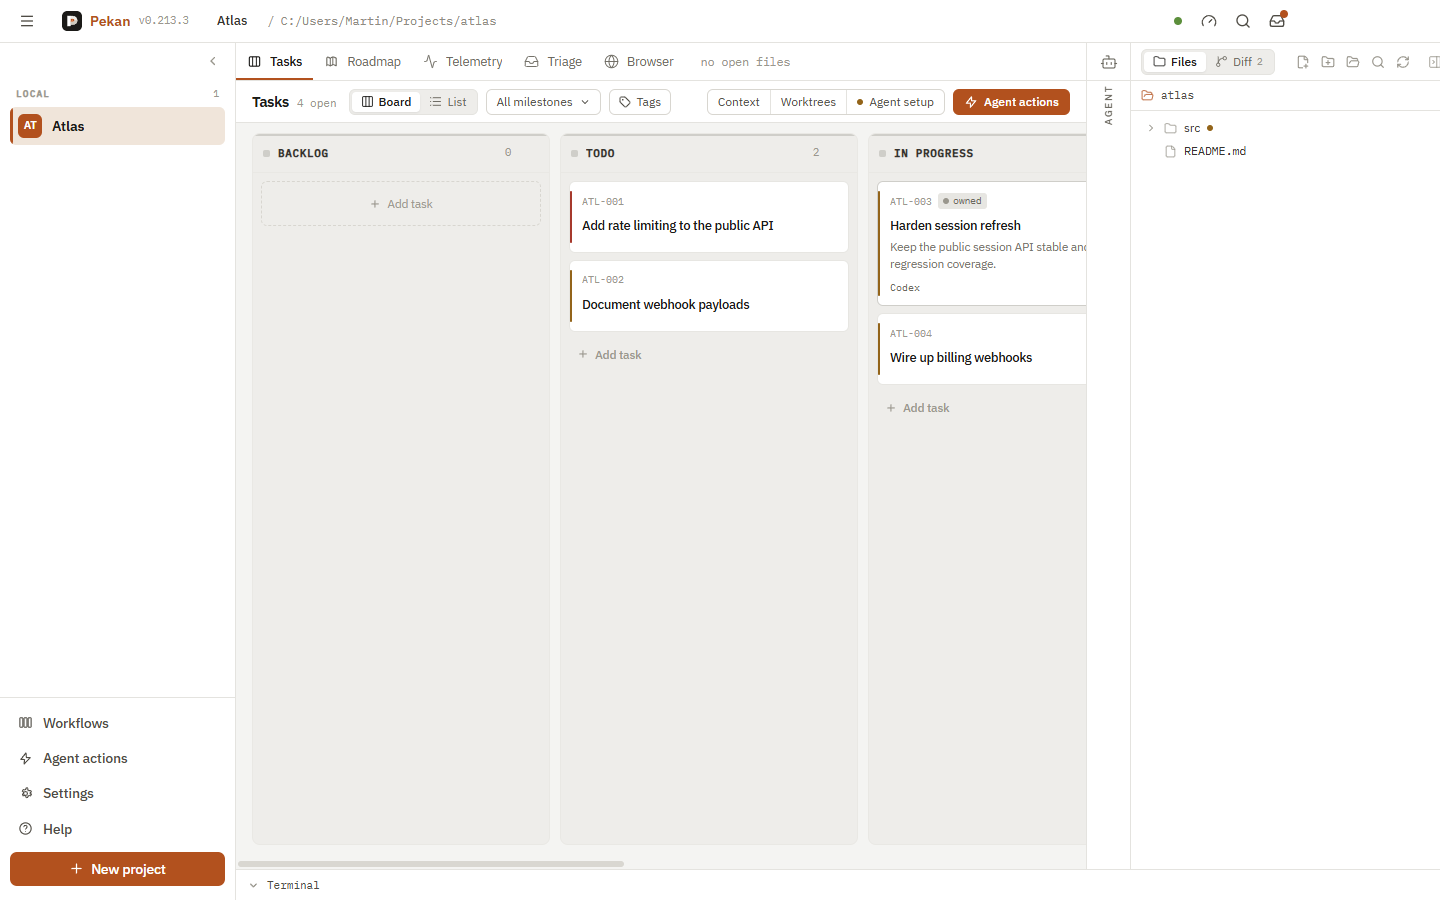The image size is (1440, 900).
Task: Open the Tags filter
Action: [x=640, y=102]
